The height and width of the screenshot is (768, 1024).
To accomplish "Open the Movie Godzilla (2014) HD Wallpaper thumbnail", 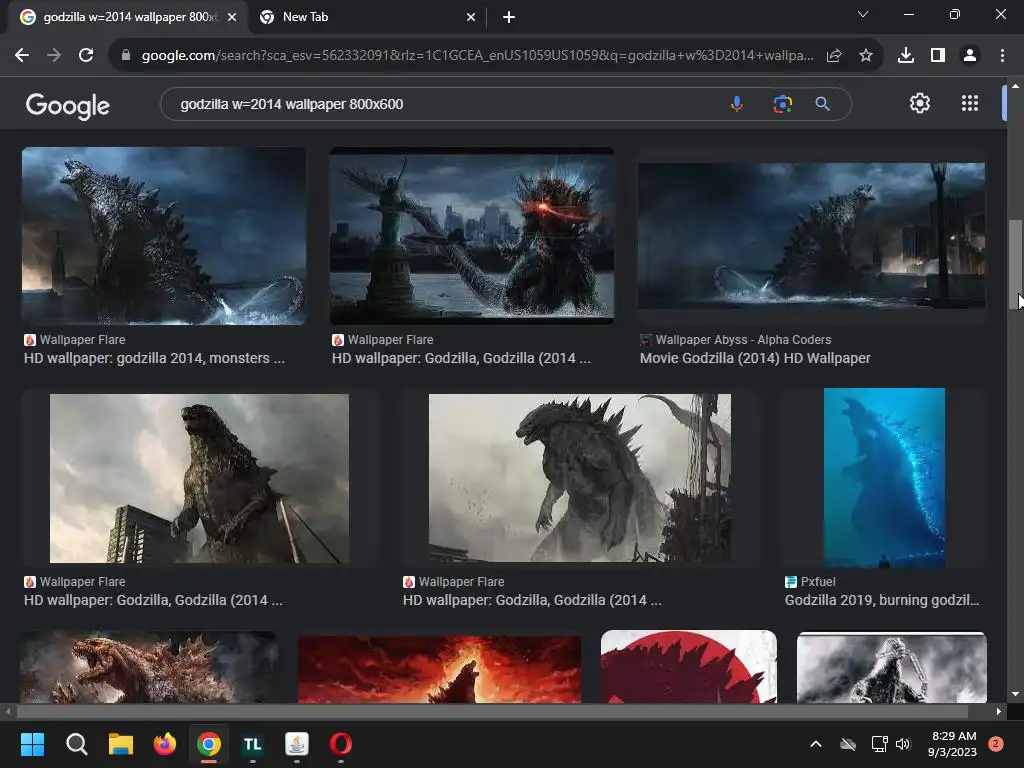I will click(x=811, y=236).
